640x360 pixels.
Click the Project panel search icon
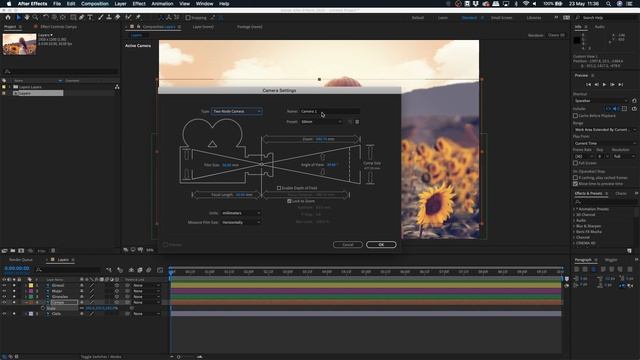pos(7,71)
